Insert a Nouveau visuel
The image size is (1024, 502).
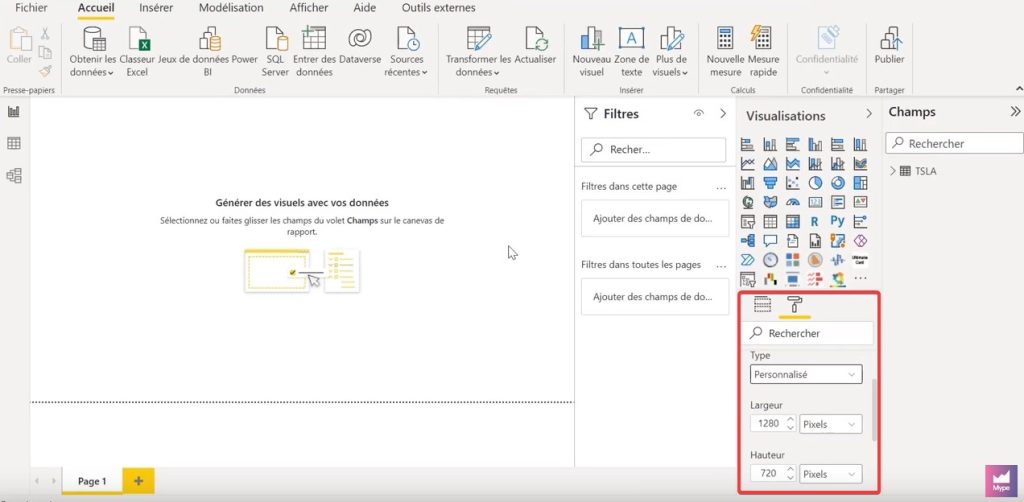pyautogui.click(x=592, y=53)
